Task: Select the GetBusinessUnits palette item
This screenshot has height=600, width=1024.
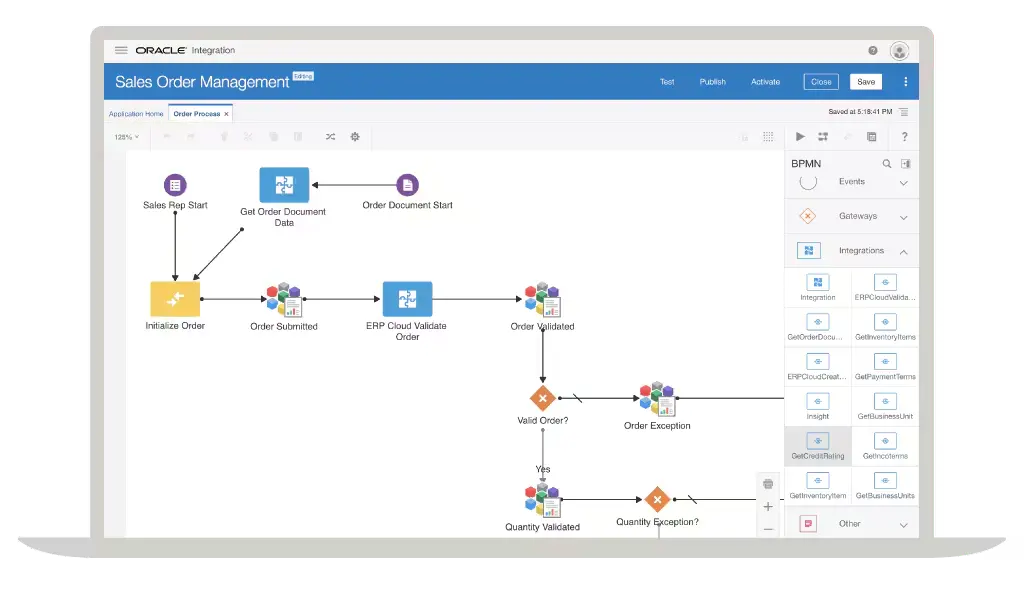Action: [x=885, y=486]
